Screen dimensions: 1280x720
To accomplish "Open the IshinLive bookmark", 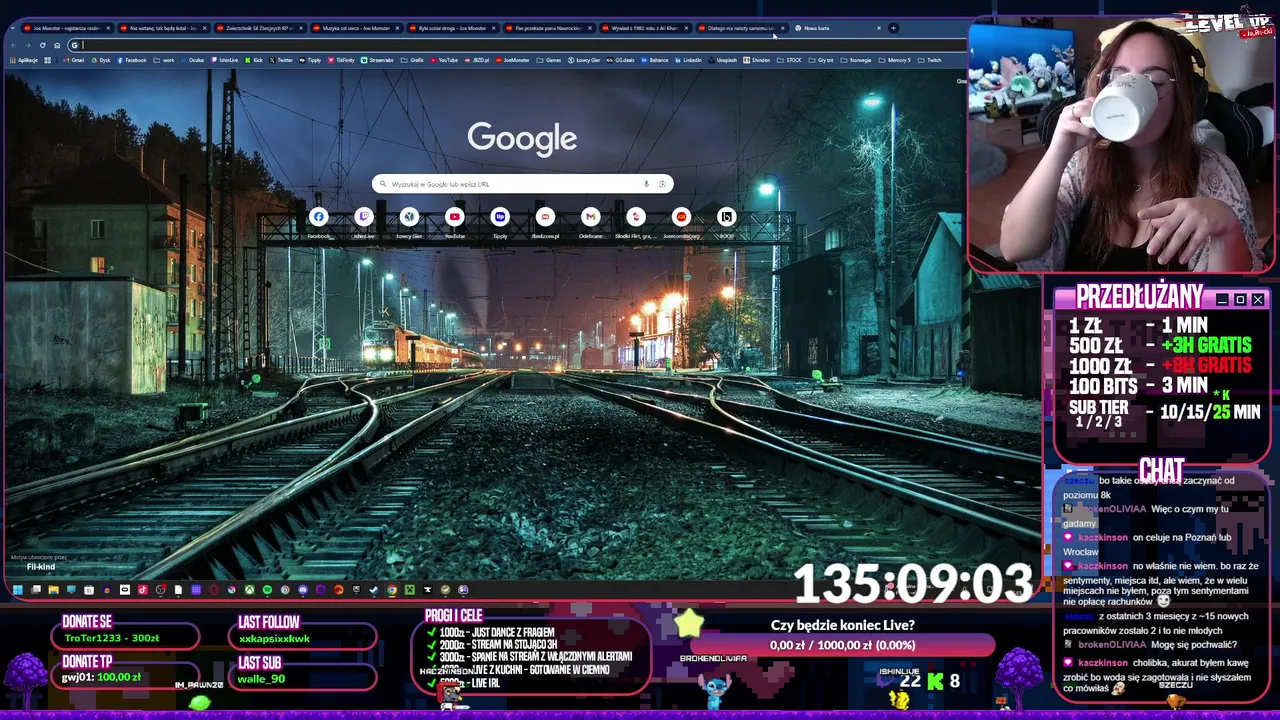I will [x=225, y=60].
